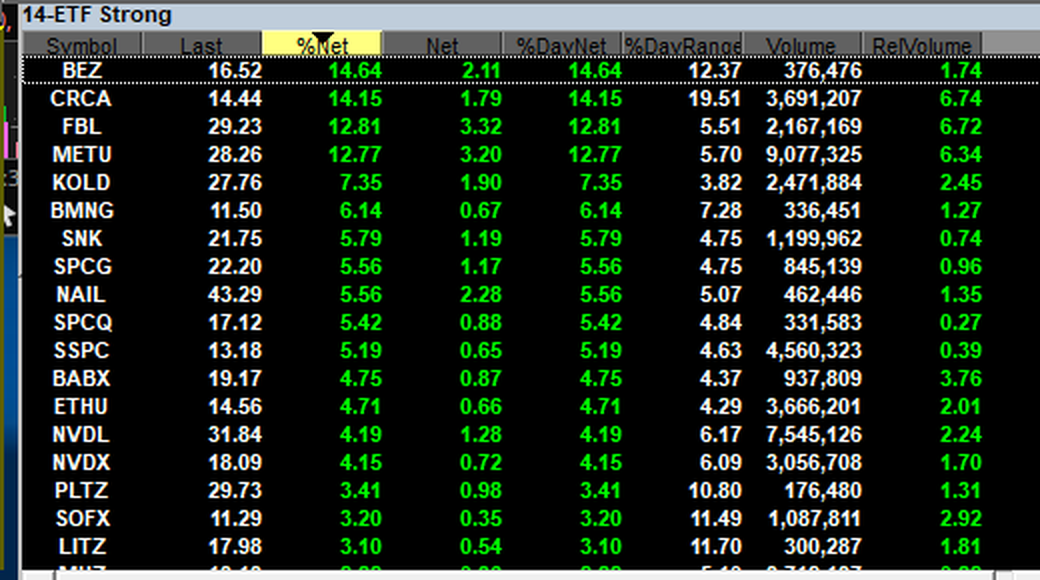This screenshot has height=580, width=1040.
Task: Click SPCG volume 845,139
Action: (x=822, y=266)
